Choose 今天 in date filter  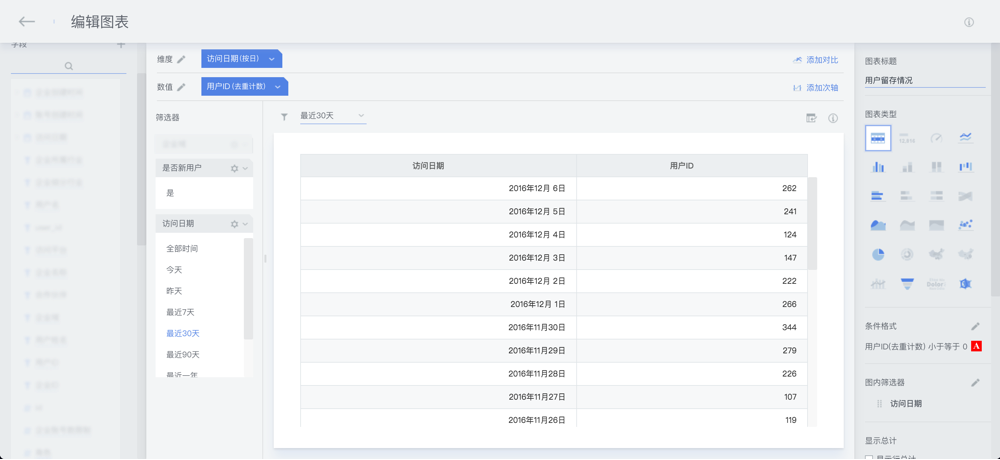tap(174, 269)
